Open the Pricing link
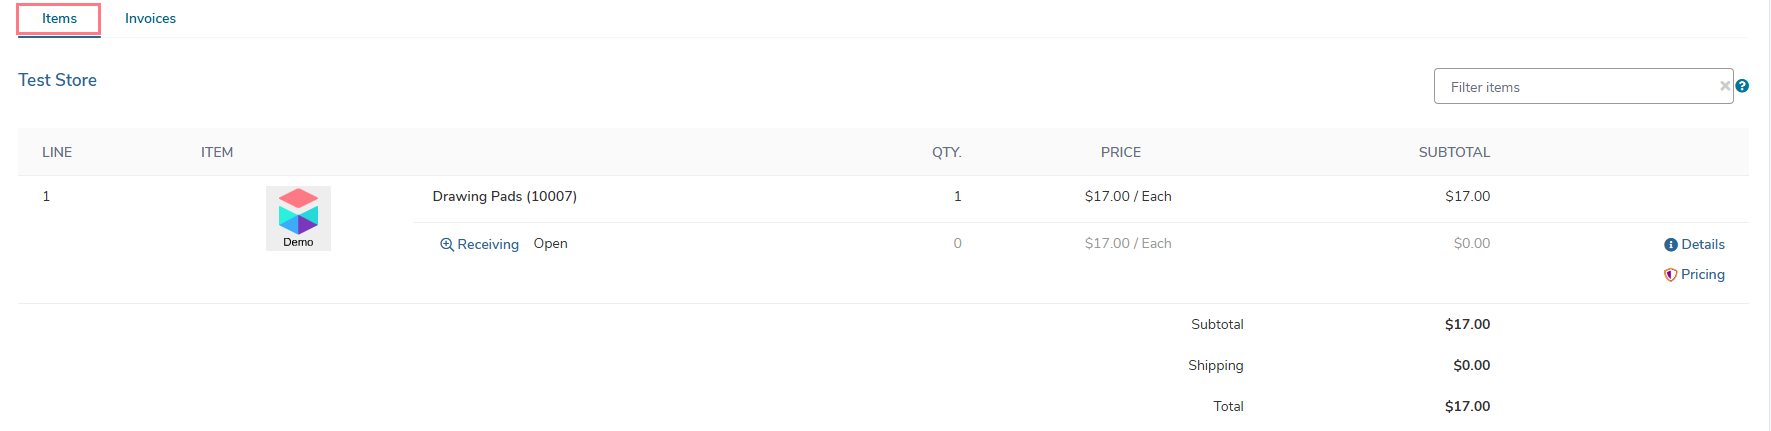This screenshot has height=431, width=1771. point(1703,274)
